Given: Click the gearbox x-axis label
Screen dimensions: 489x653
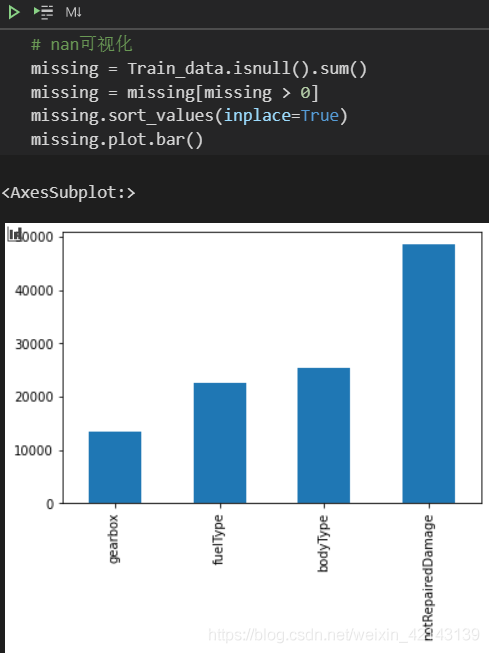Looking at the screenshot, I should (x=113, y=539).
